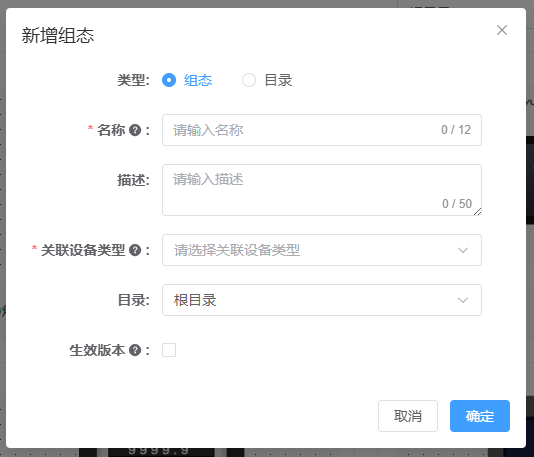Viewport: 534px width, 457px height.
Task: Click the 新增组态 dialog title
Action: [58, 35]
